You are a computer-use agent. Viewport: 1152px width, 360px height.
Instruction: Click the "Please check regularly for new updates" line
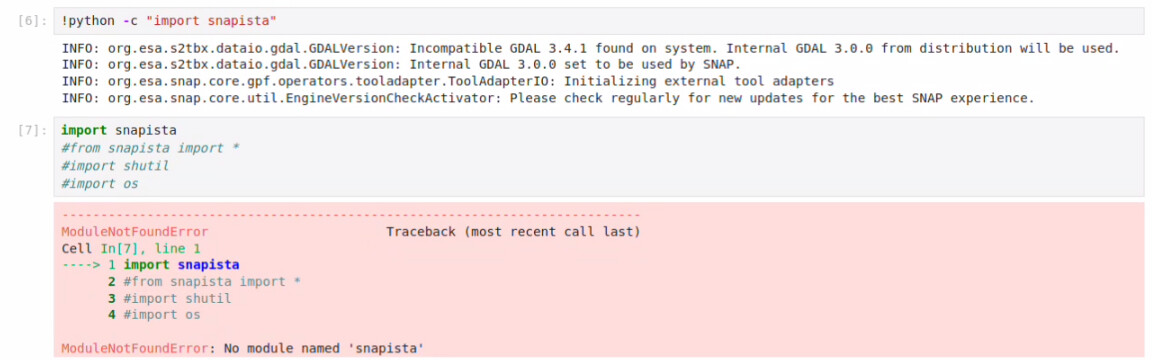click(x=548, y=99)
